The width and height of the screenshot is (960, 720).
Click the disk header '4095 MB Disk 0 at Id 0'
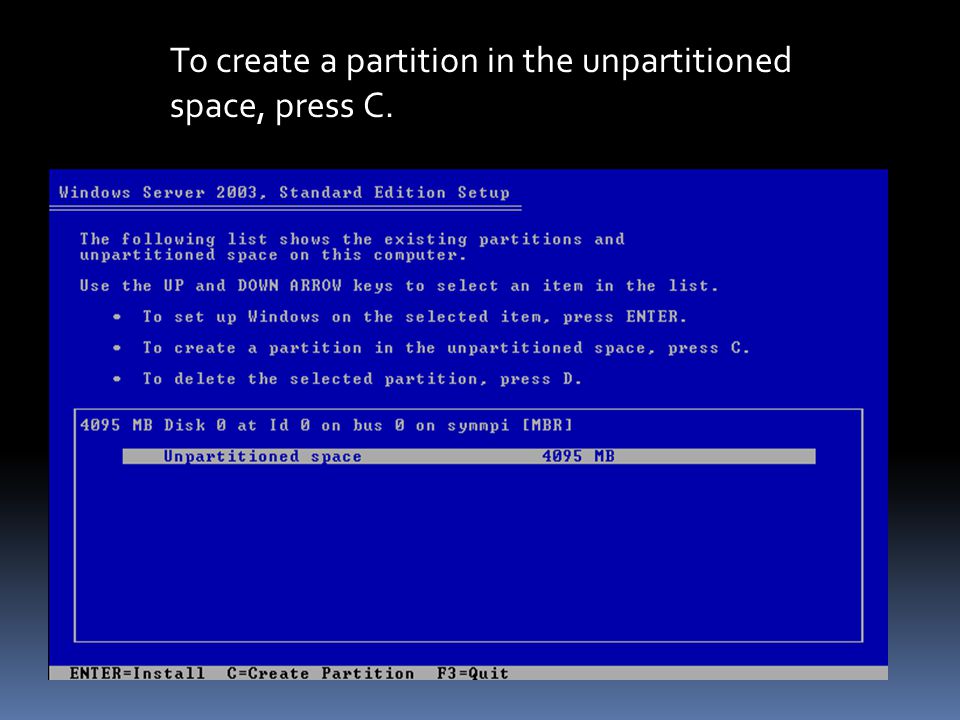tap(326, 425)
